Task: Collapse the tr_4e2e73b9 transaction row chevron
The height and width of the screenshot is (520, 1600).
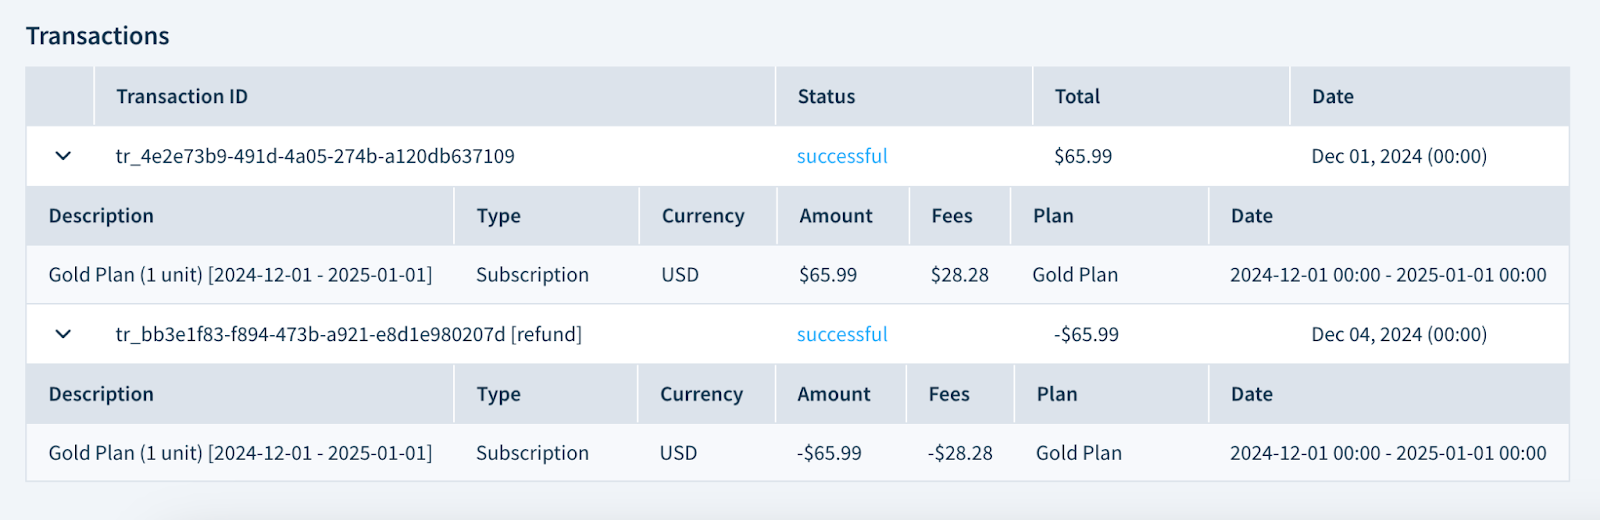Action: pyautogui.click(x=63, y=156)
